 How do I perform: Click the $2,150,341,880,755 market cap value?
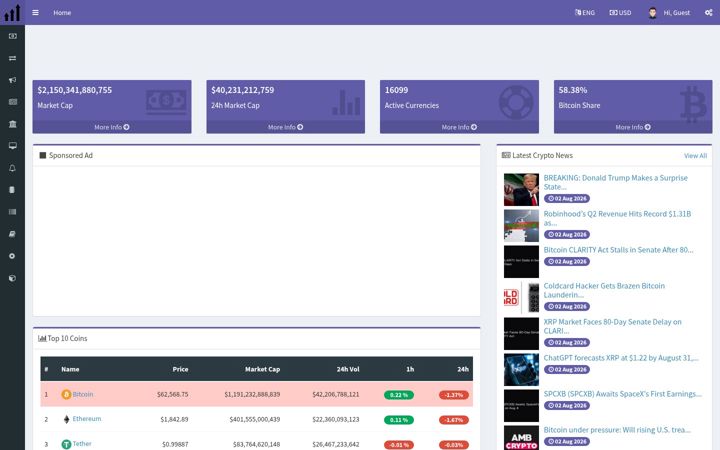[x=74, y=90]
